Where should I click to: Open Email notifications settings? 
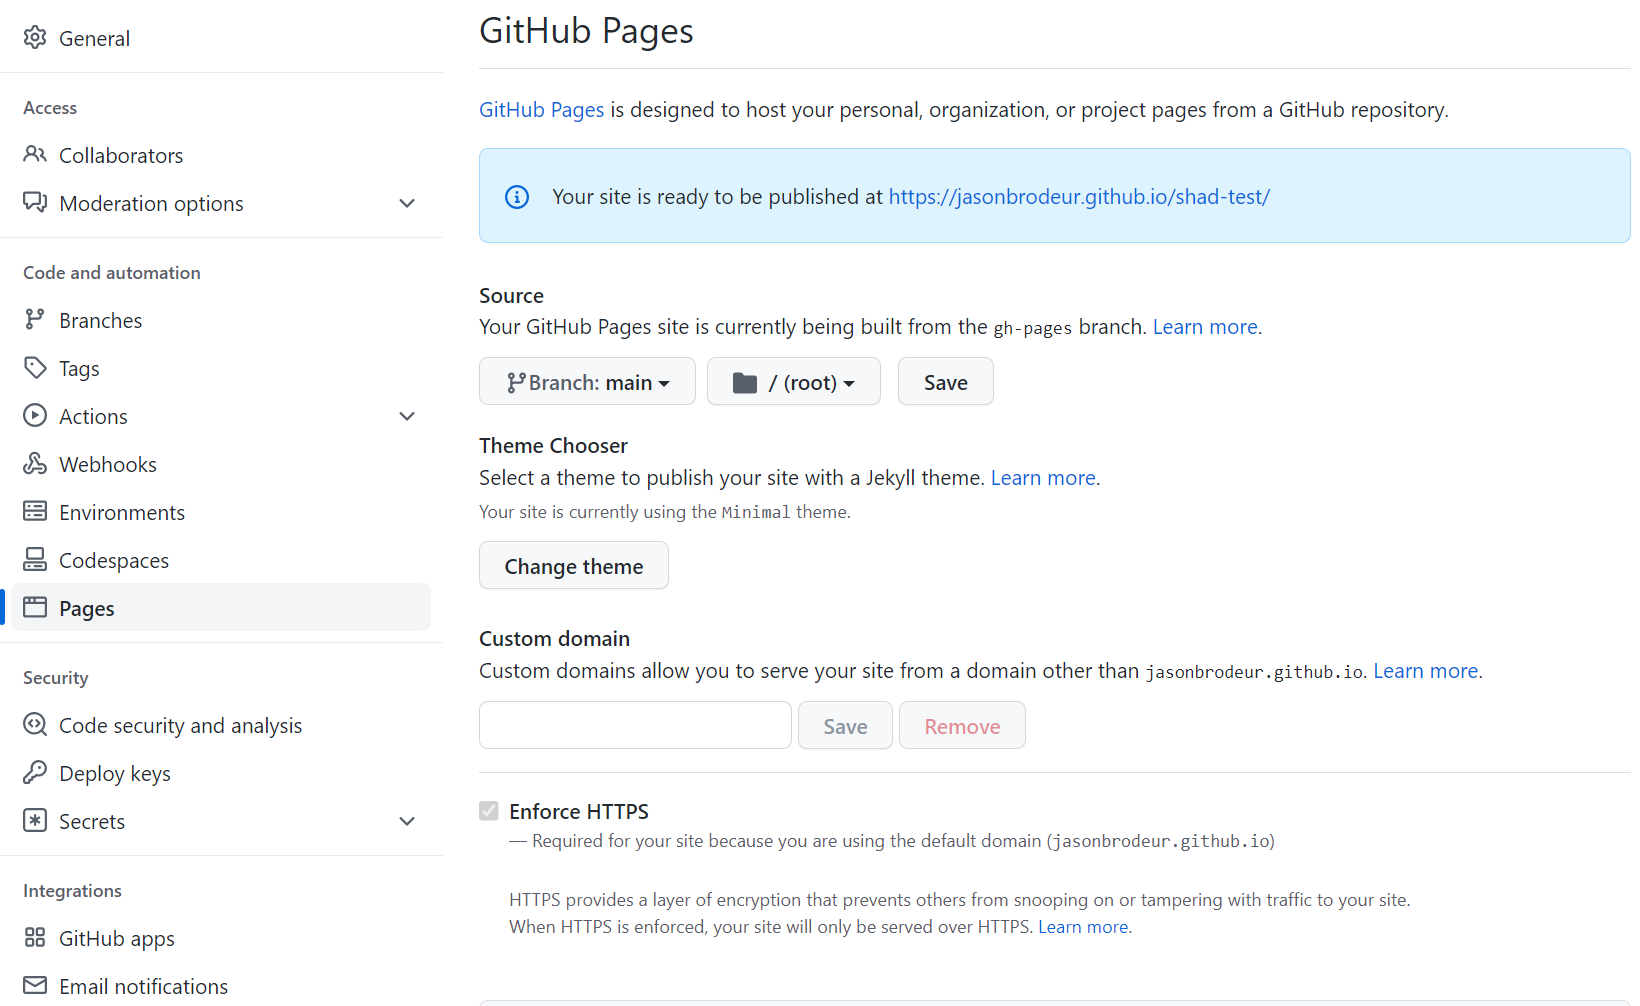point(221,986)
